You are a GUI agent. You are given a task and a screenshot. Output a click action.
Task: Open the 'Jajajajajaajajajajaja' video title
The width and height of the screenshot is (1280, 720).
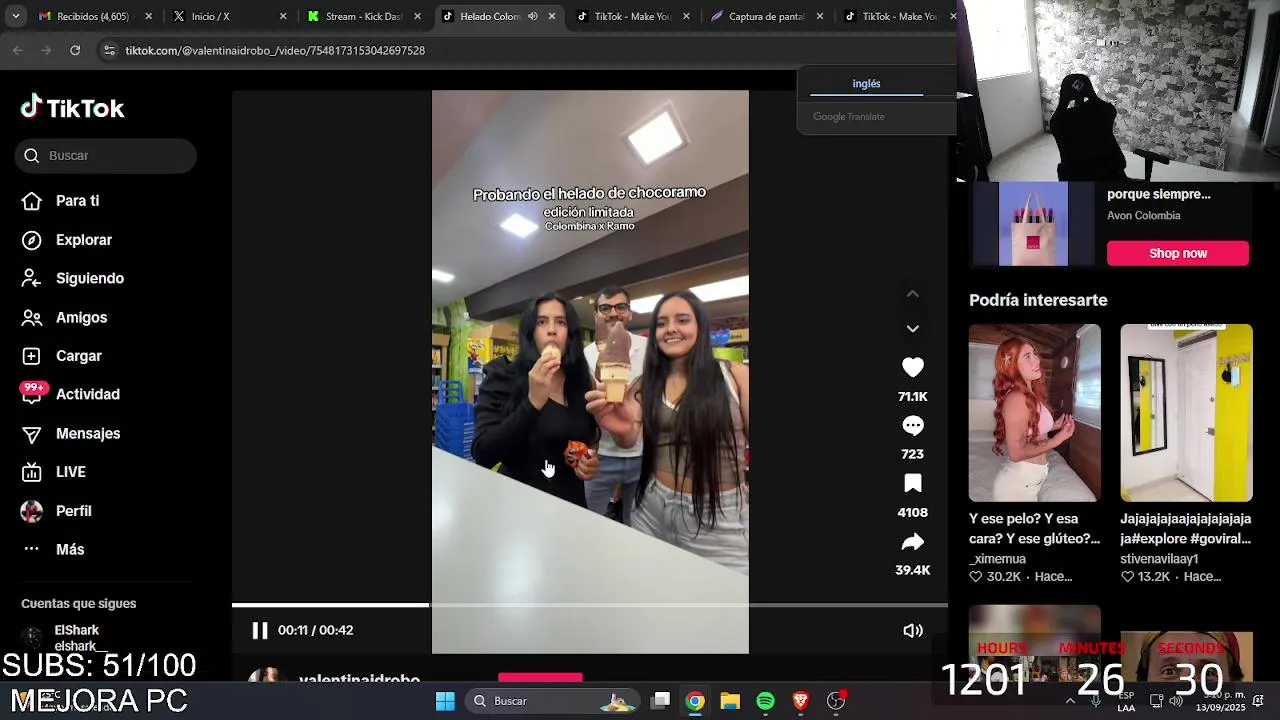tap(1186, 529)
